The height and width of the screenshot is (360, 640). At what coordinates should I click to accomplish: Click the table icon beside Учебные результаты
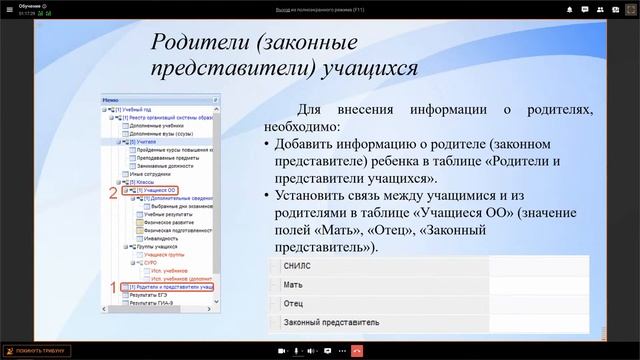[140, 214]
